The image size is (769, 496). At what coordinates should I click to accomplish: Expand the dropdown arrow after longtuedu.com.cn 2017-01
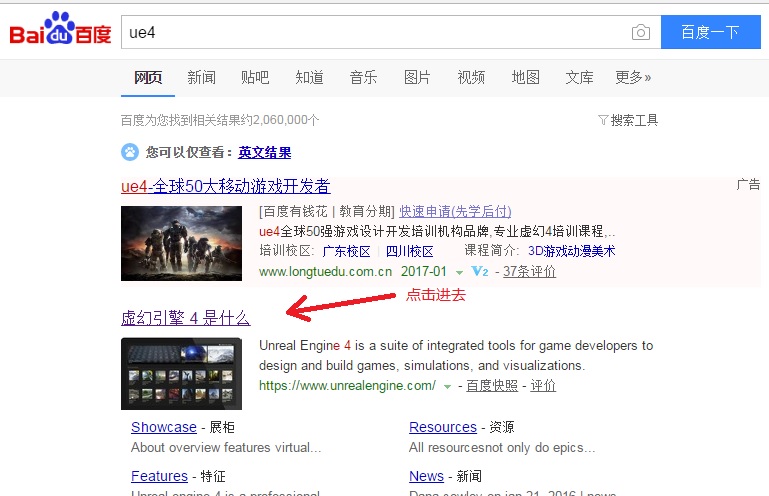click(459, 272)
